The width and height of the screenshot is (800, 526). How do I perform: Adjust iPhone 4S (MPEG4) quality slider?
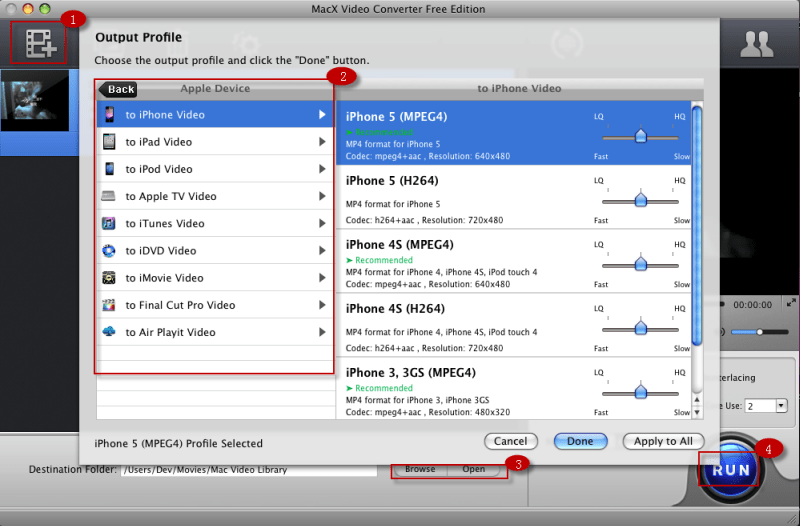pos(640,265)
